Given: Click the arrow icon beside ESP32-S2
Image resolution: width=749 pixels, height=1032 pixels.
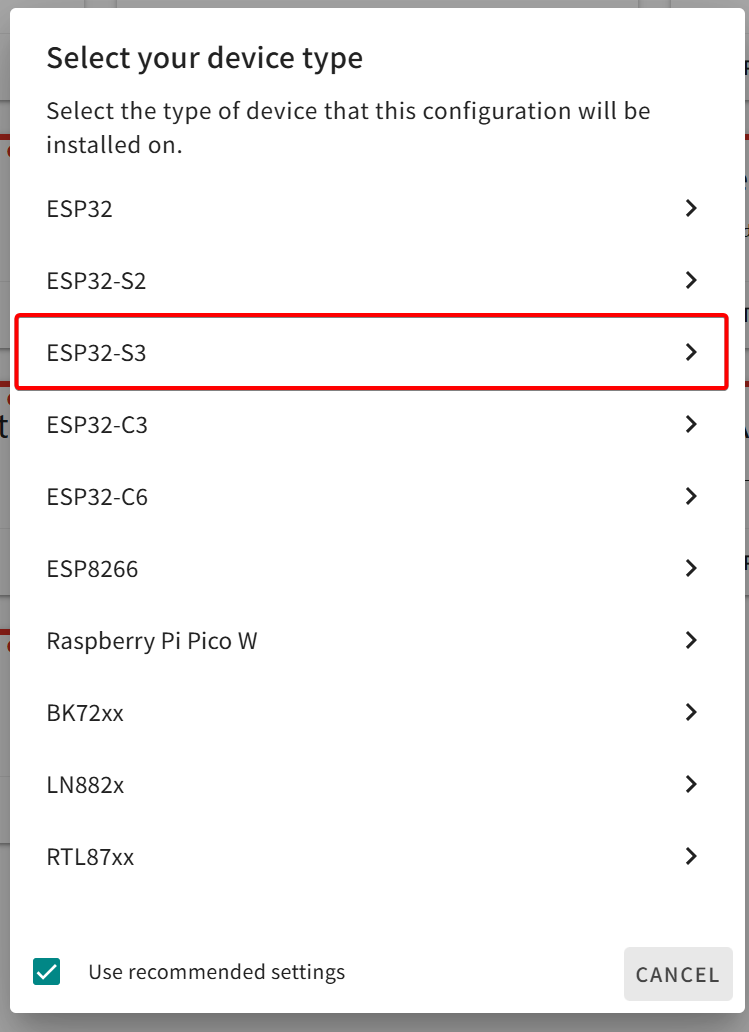Looking at the screenshot, I should click(x=690, y=280).
